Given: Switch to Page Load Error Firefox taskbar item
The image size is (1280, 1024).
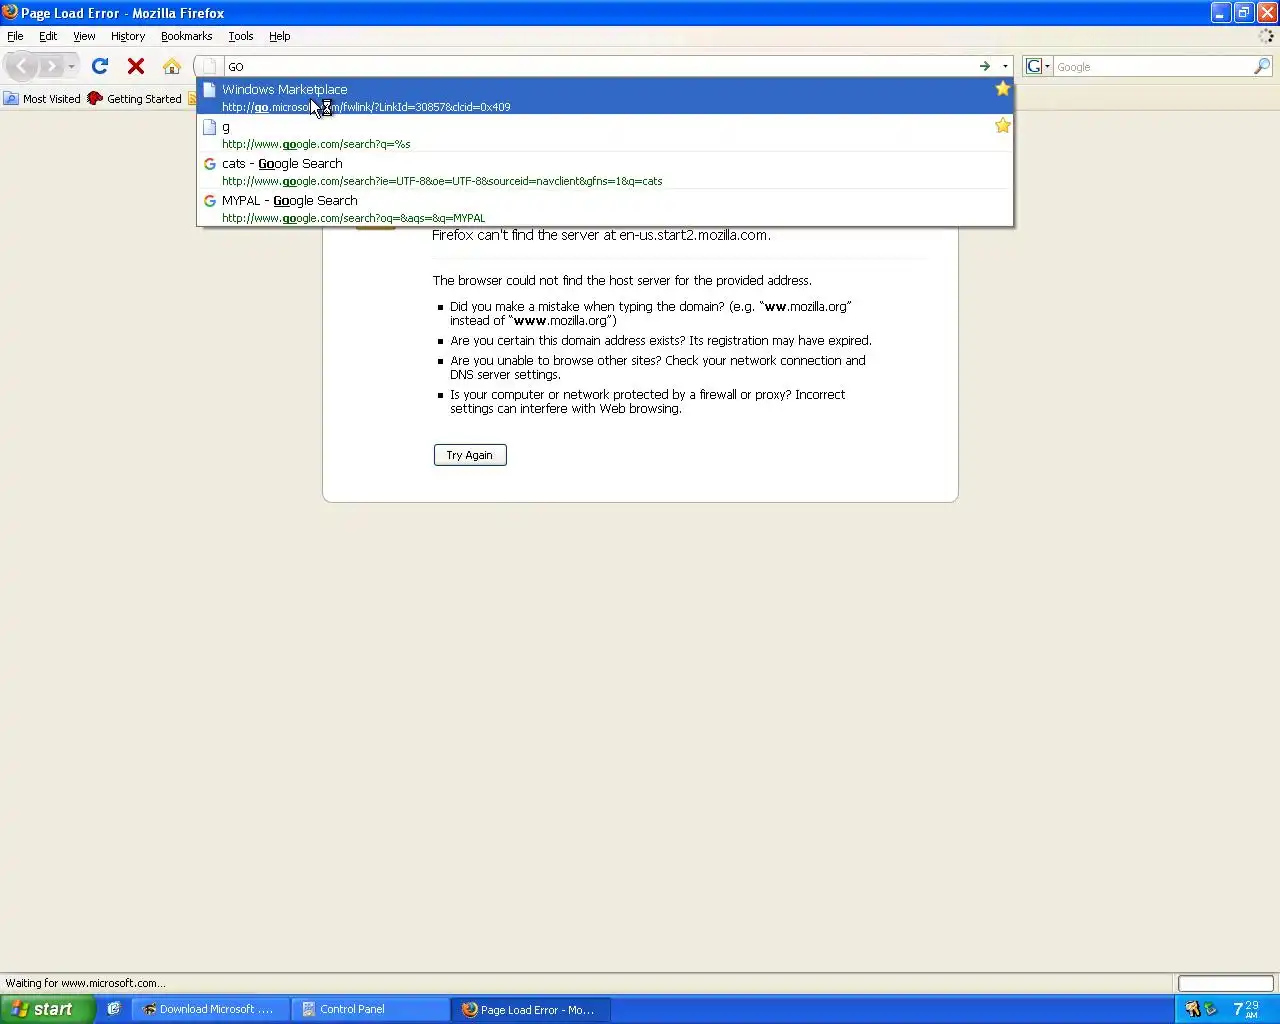Looking at the screenshot, I should pos(531,1009).
